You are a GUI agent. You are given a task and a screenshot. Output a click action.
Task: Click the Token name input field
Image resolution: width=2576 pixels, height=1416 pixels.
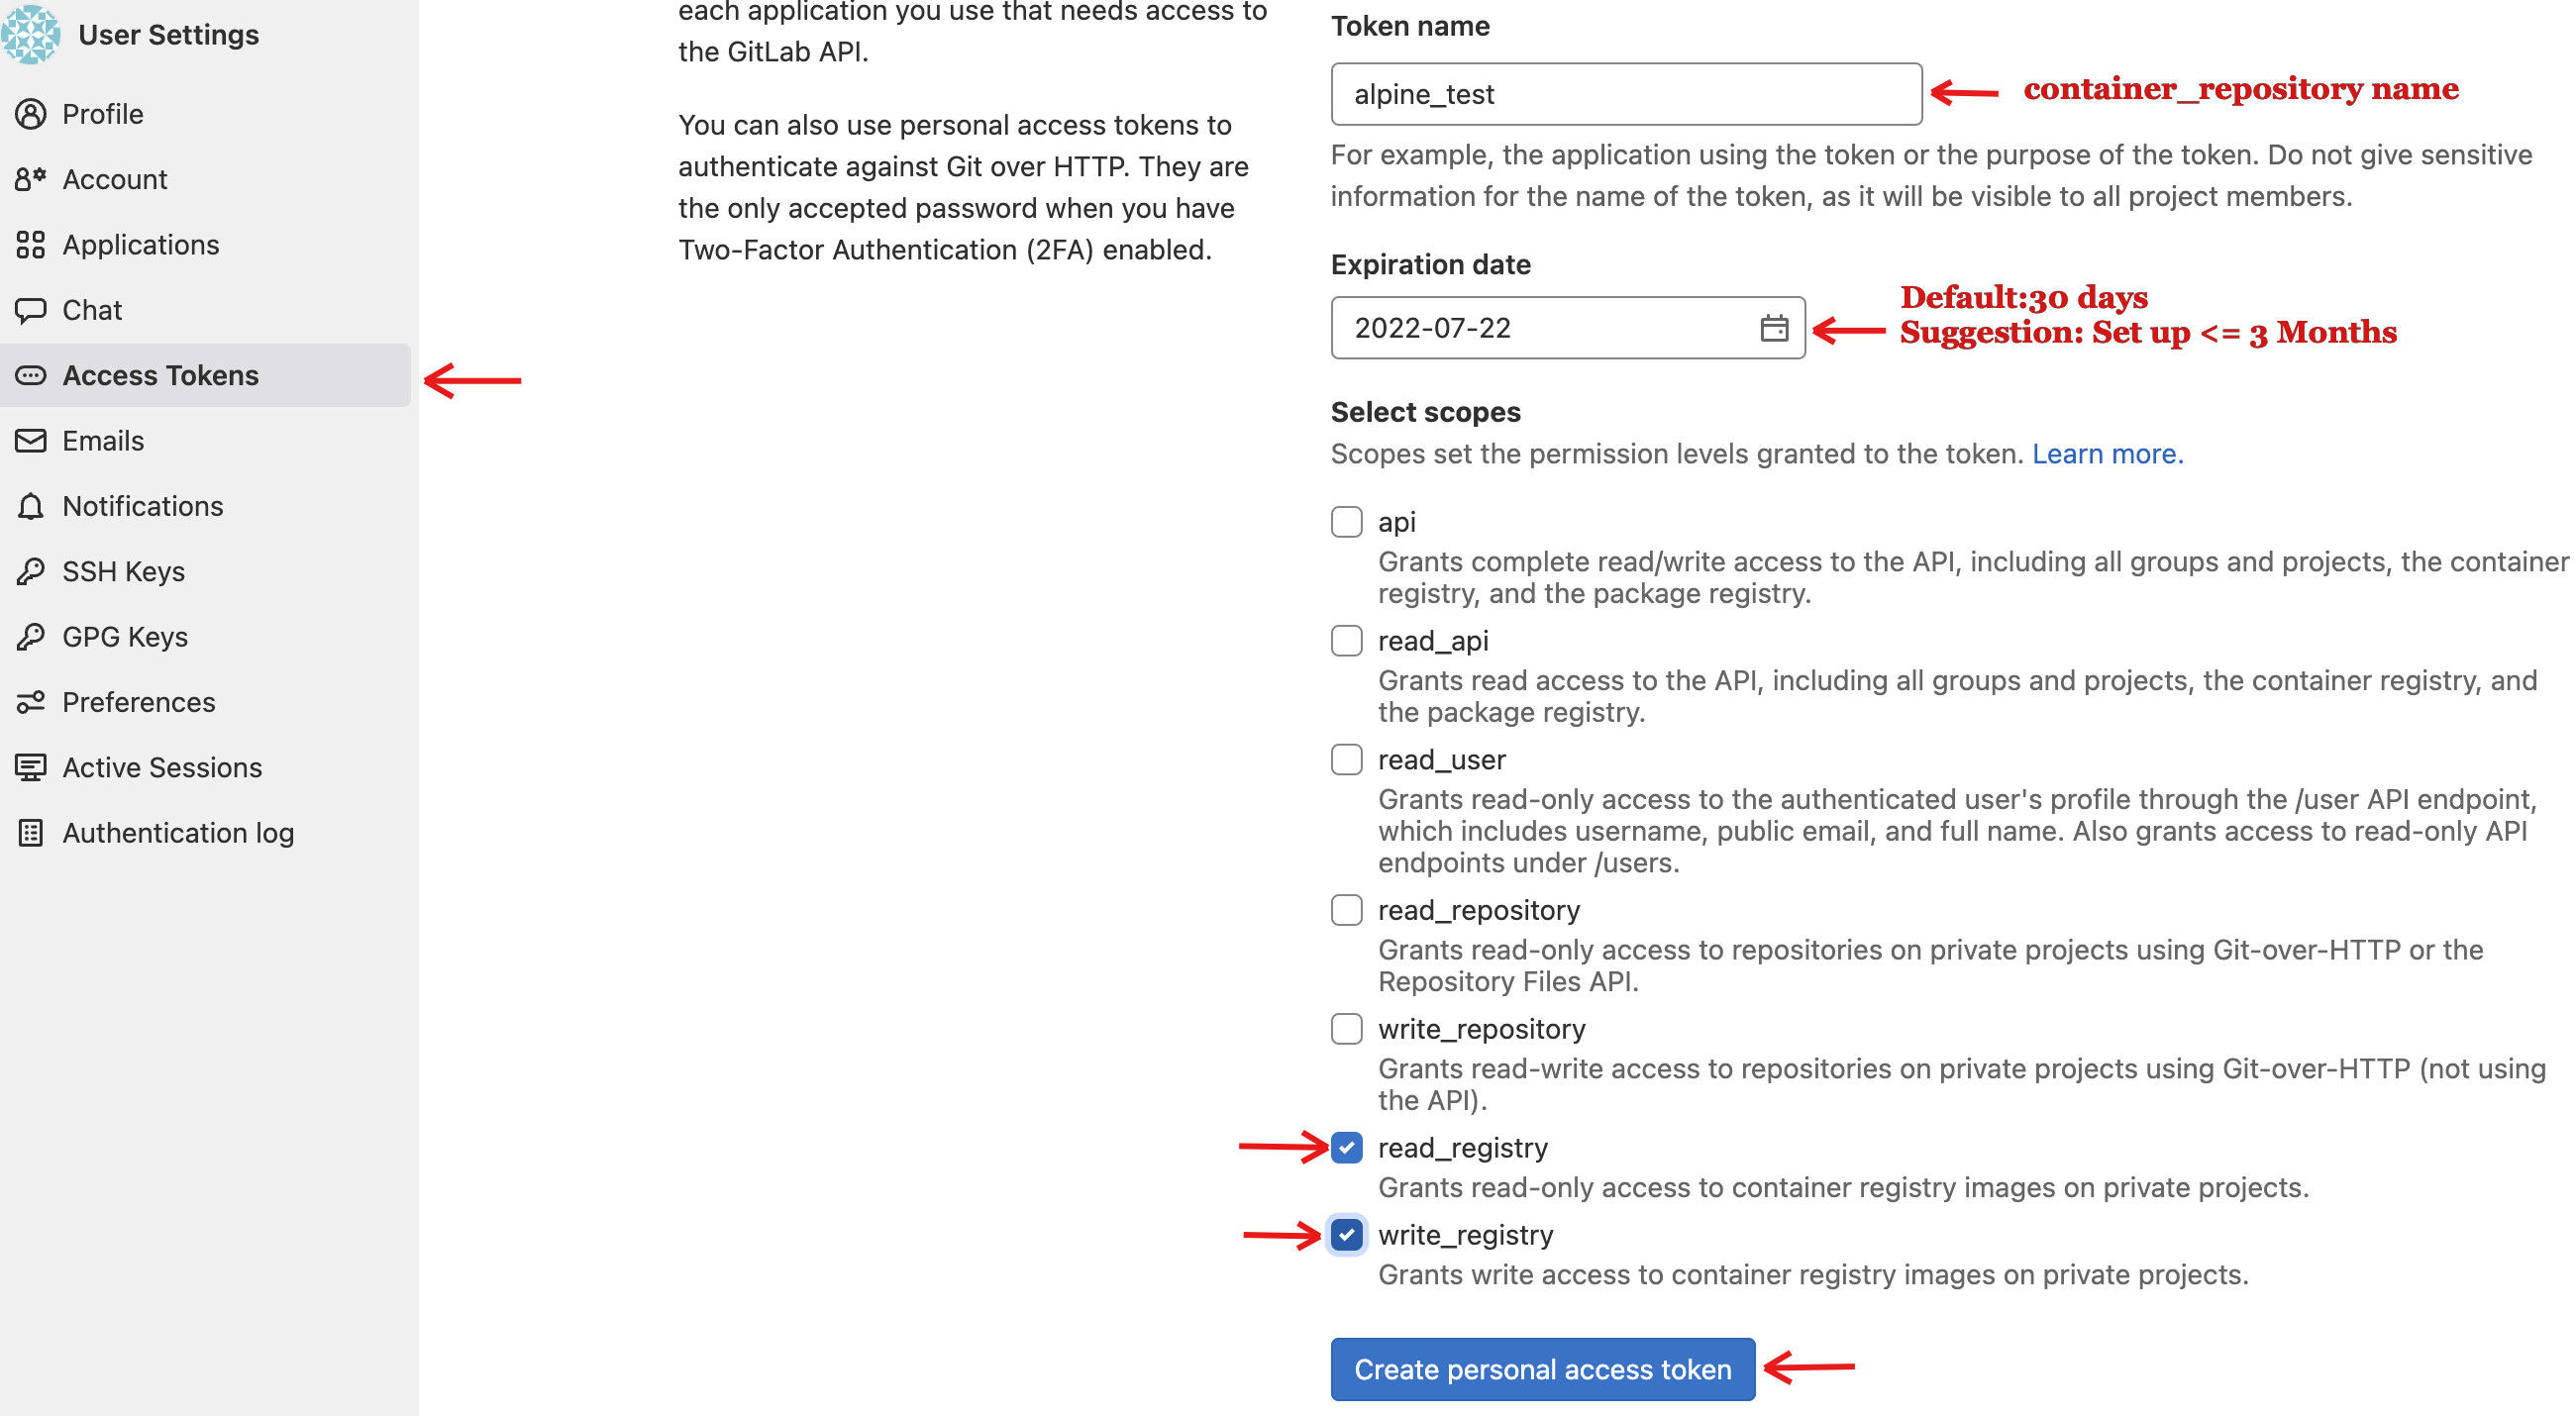pyautogui.click(x=1625, y=94)
